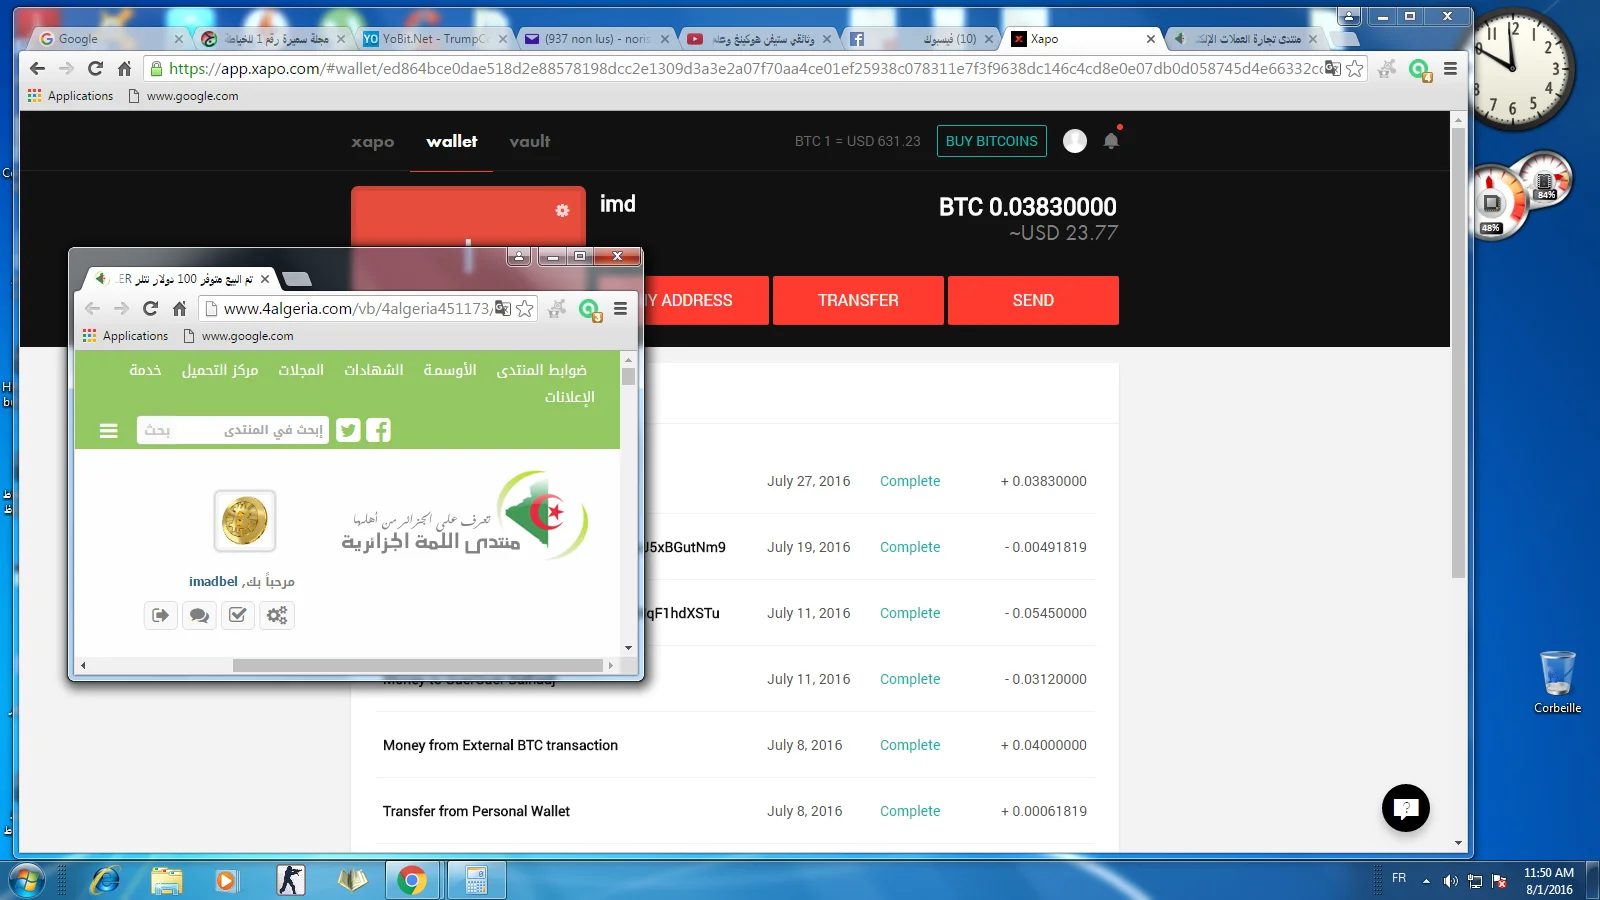The width and height of the screenshot is (1600, 900).
Task: Expand the forum hamburger menu
Action: tap(109, 430)
